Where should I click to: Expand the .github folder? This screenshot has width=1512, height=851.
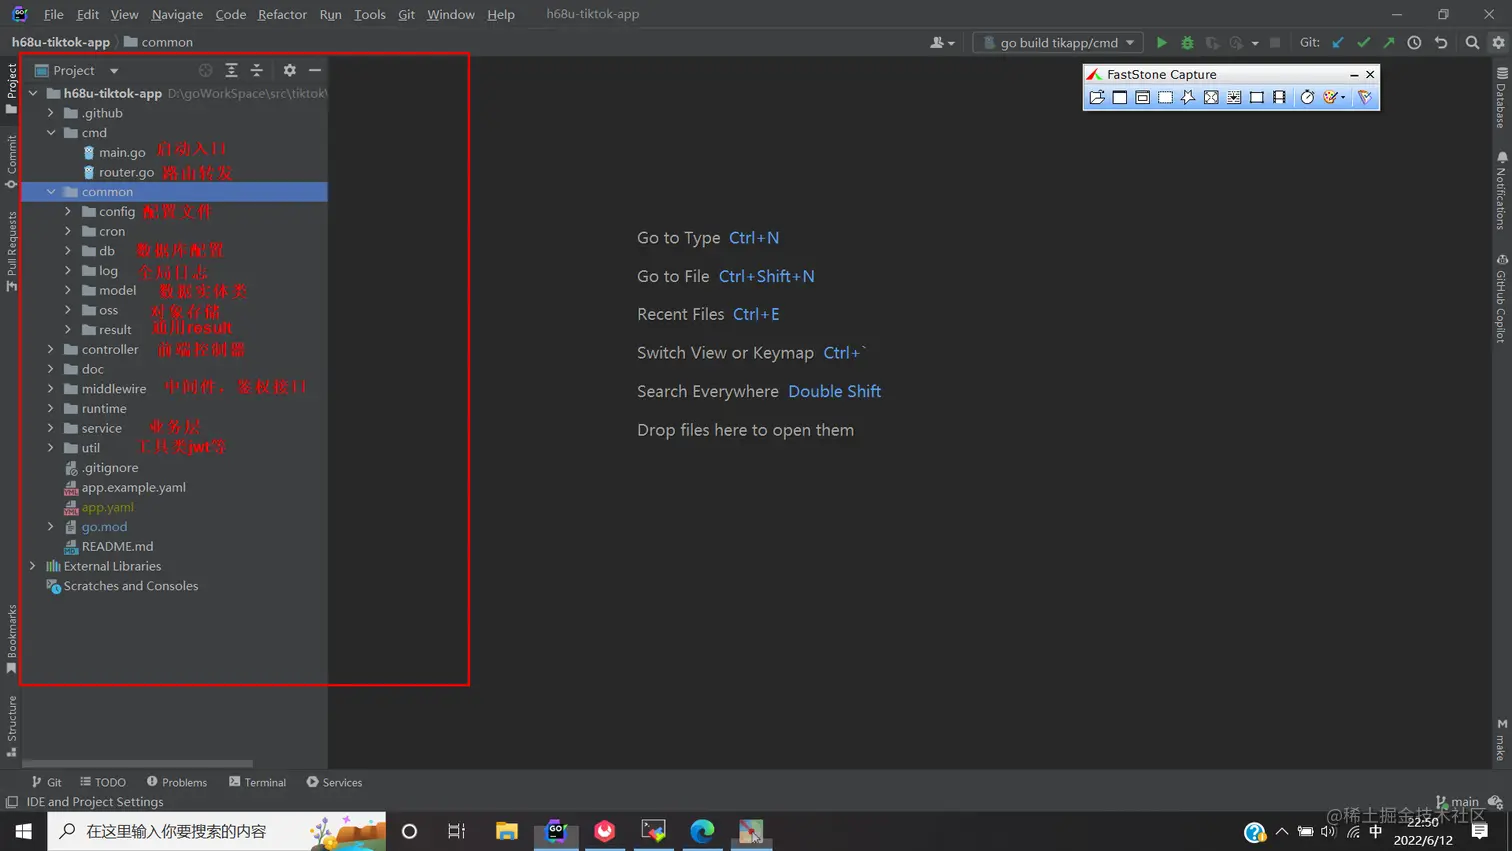click(51, 113)
